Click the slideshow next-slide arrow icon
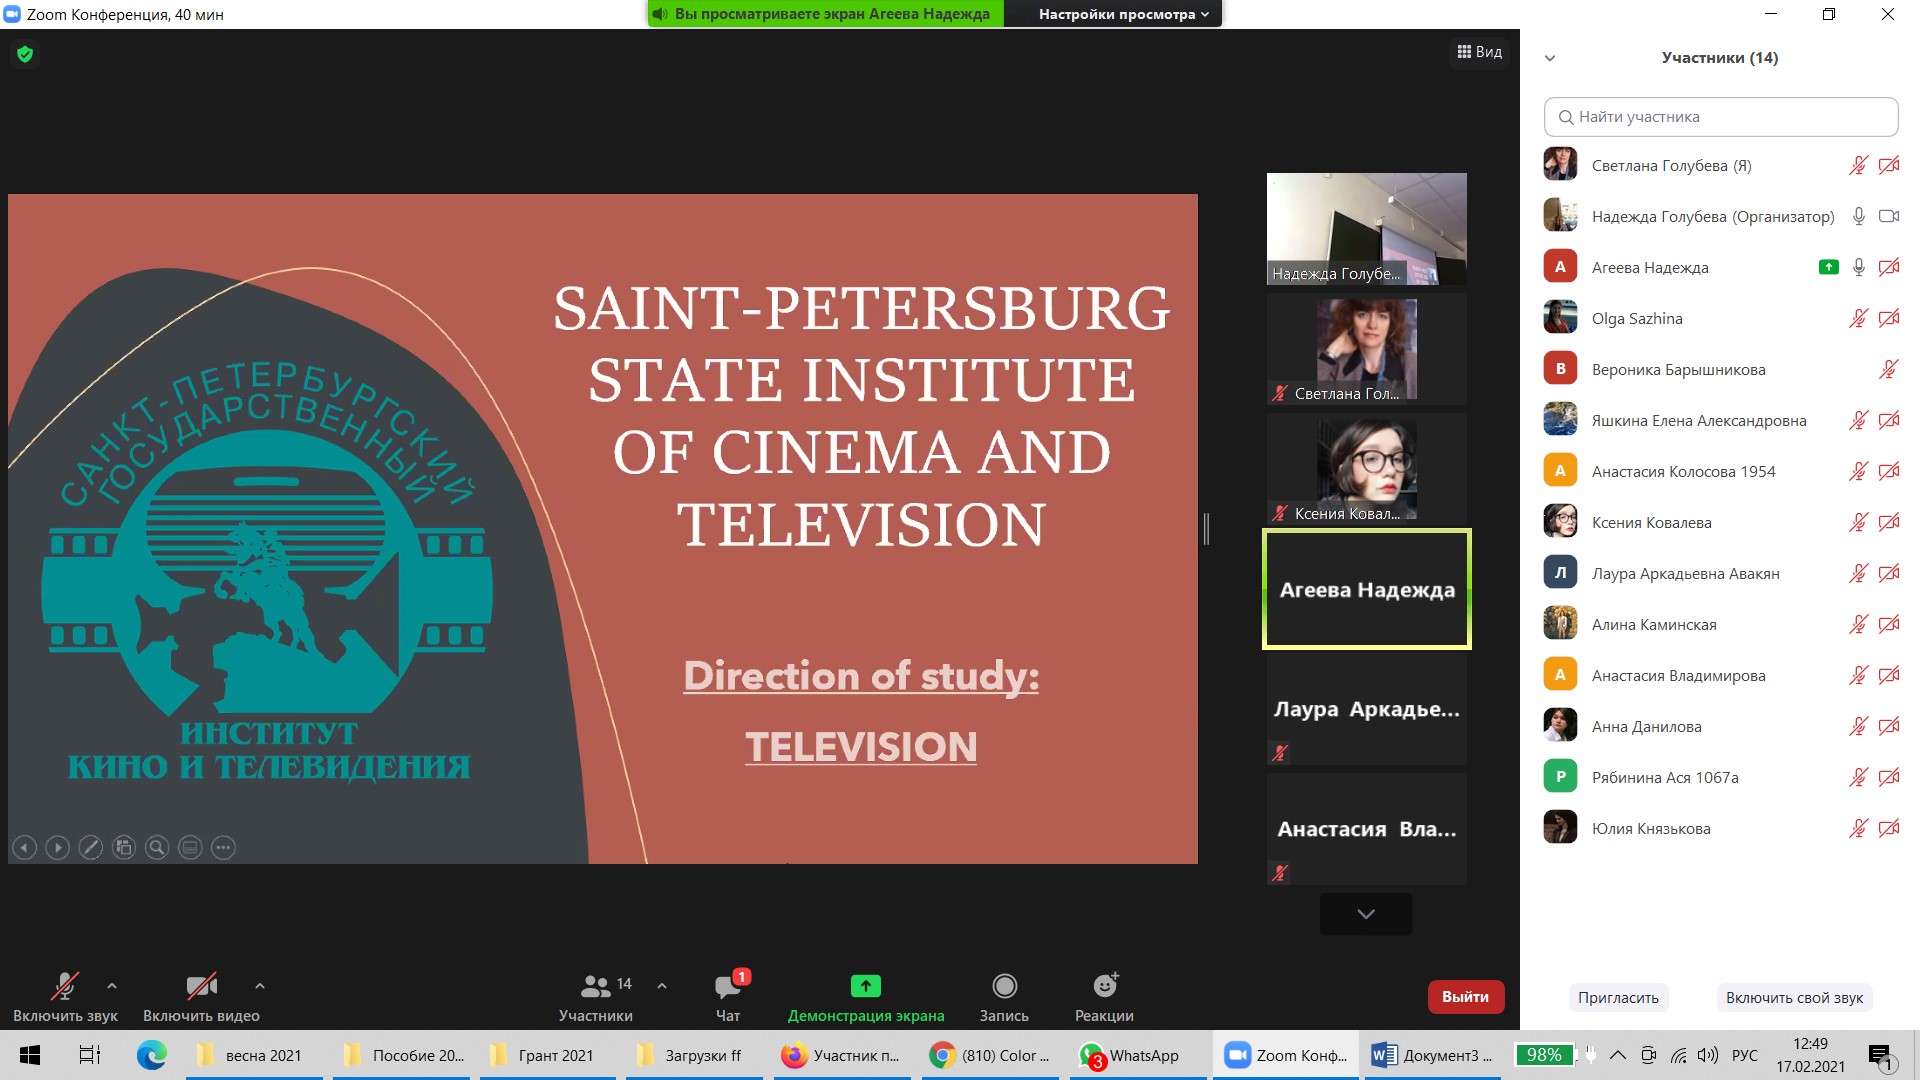 pos(58,848)
